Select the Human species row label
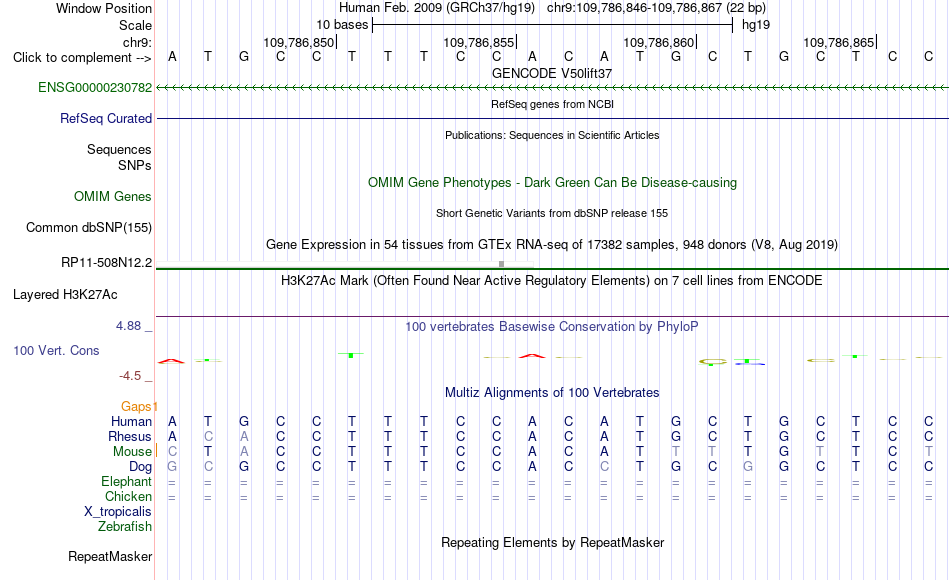 click(131, 421)
